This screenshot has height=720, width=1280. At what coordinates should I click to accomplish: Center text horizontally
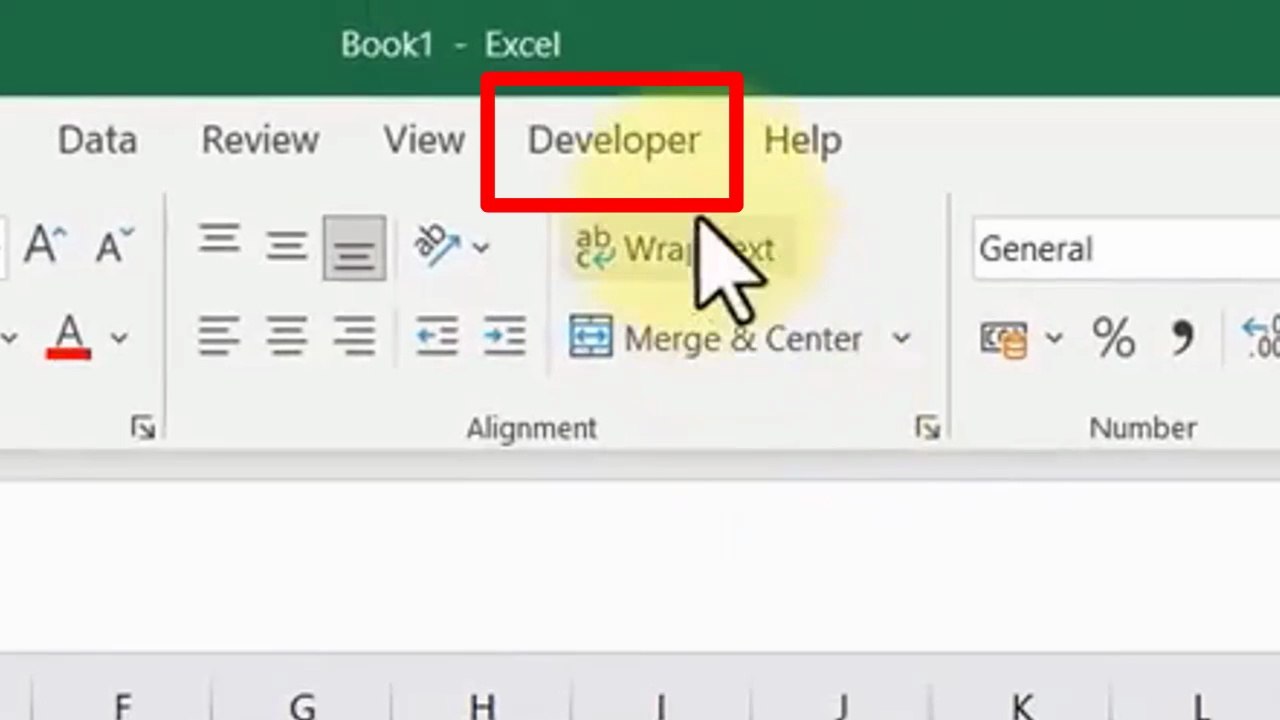pos(286,337)
